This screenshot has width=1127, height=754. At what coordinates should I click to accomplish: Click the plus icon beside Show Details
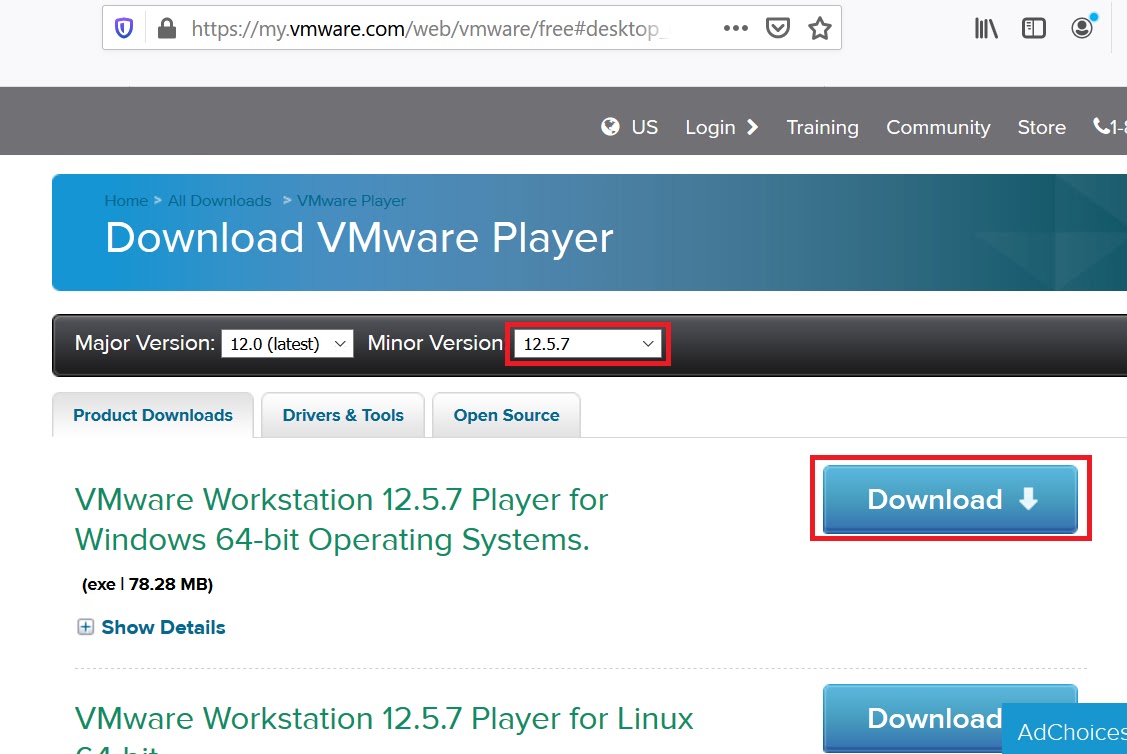[x=85, y=627]
